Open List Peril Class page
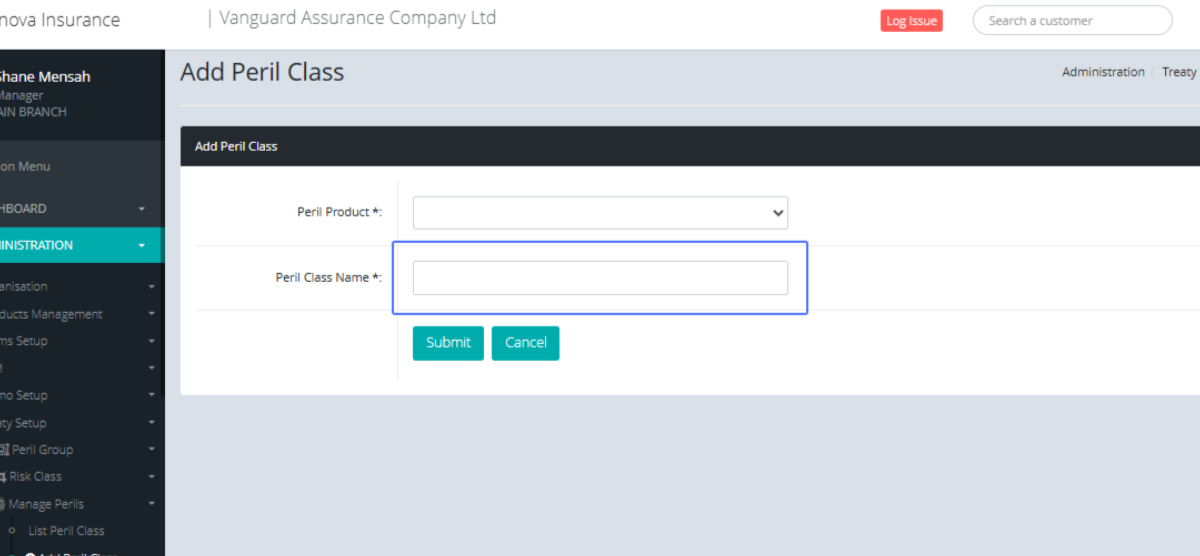 (66, 531)
